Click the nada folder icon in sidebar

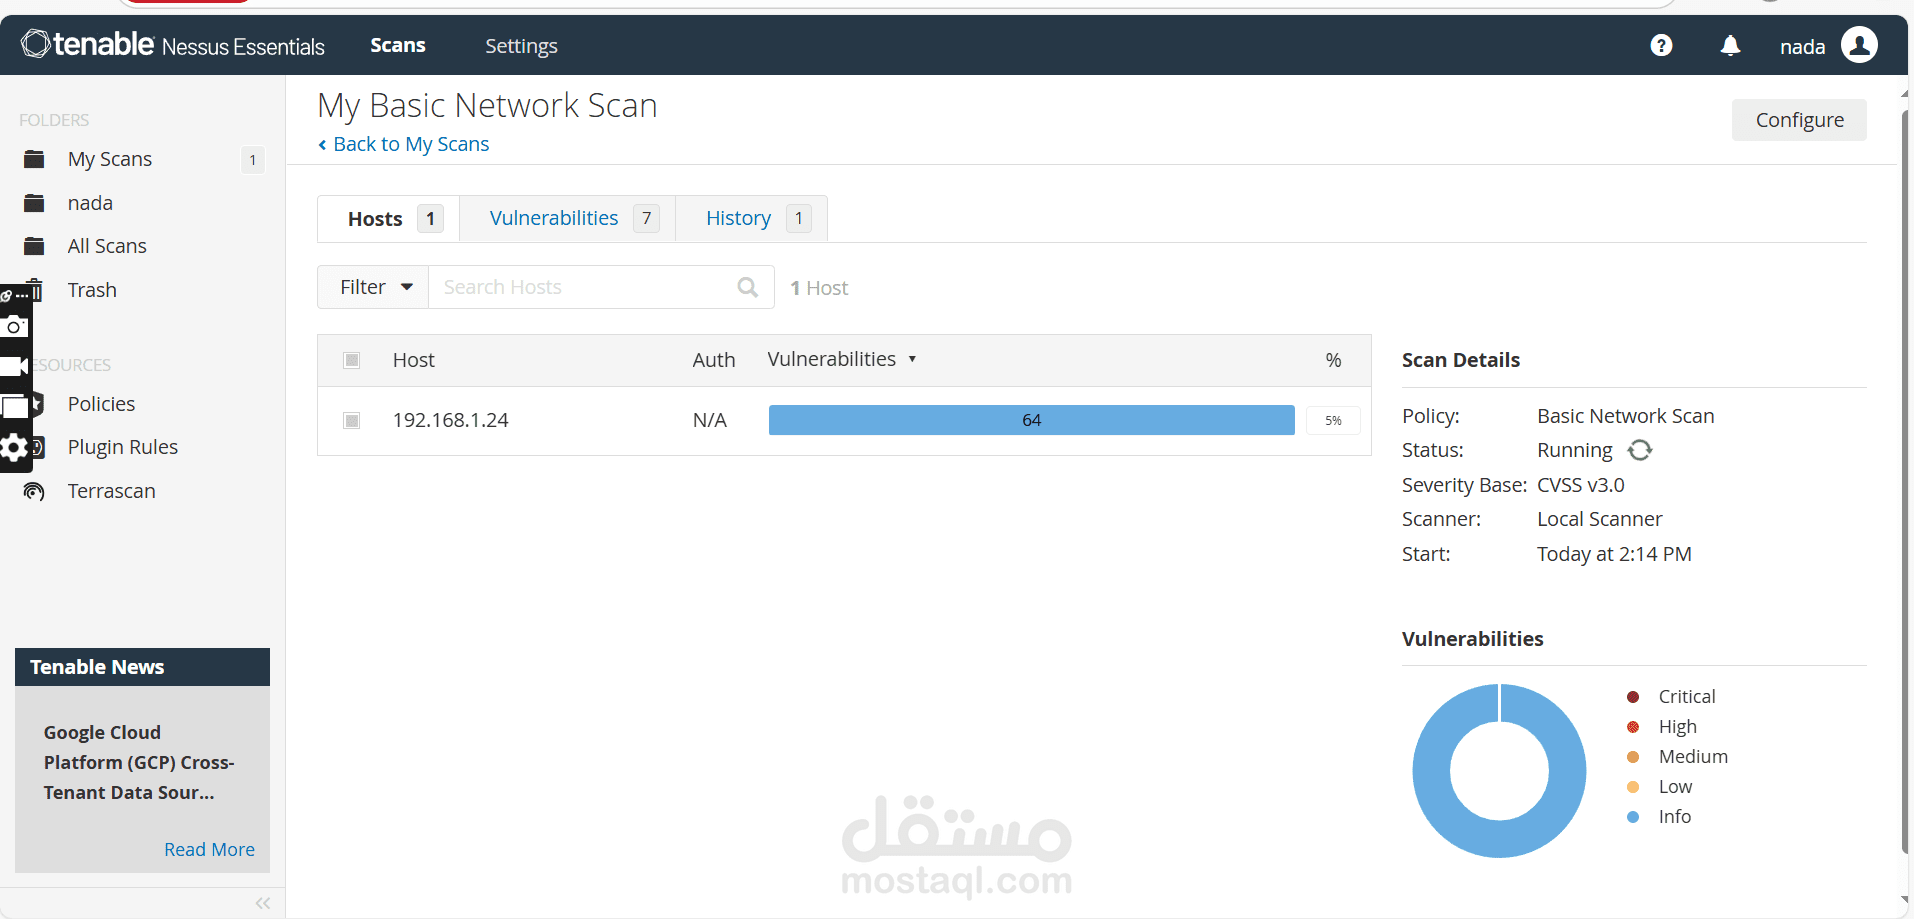pyautogui.click(x=34, y=203)
